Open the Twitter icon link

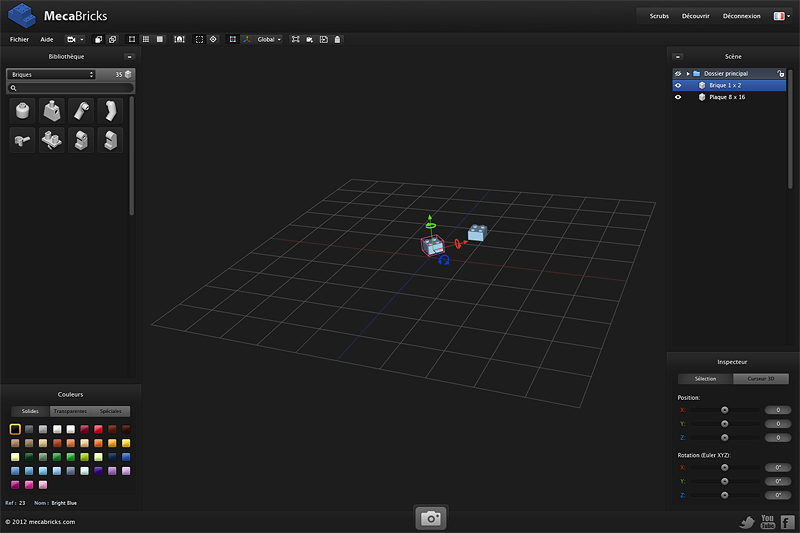pos(746,521)
